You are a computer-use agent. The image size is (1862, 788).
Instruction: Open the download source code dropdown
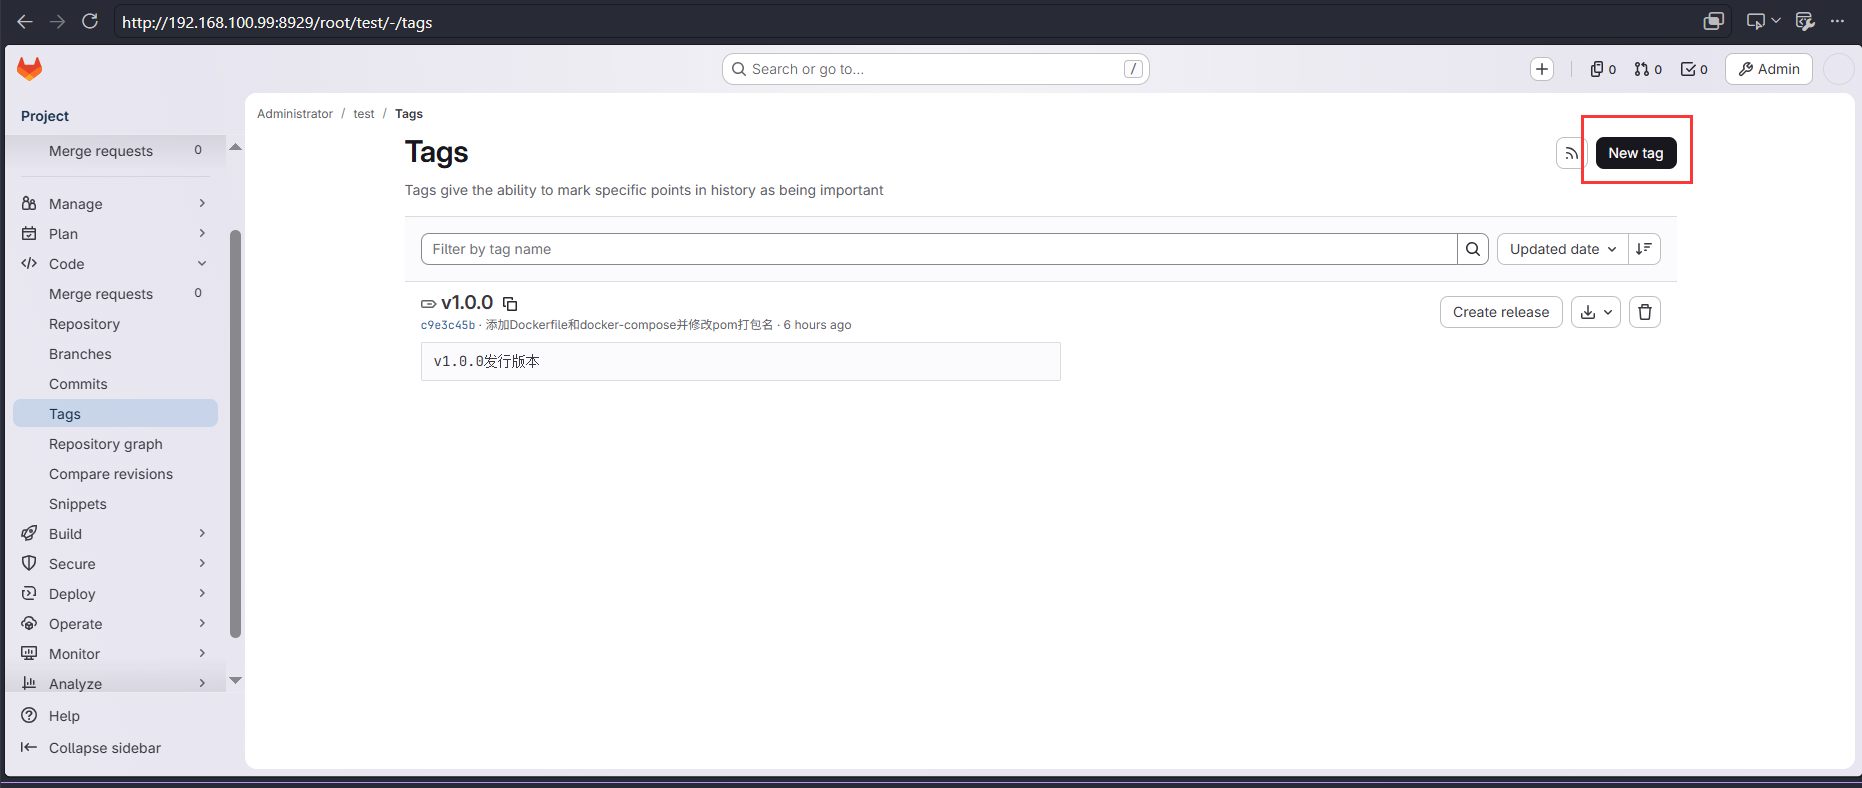1596,312
